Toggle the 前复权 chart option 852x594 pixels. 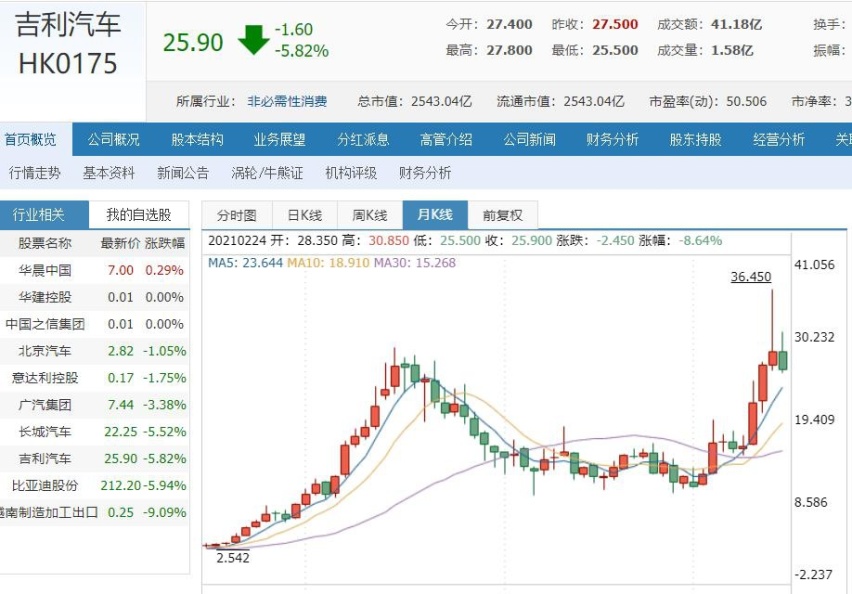point(503,216)
